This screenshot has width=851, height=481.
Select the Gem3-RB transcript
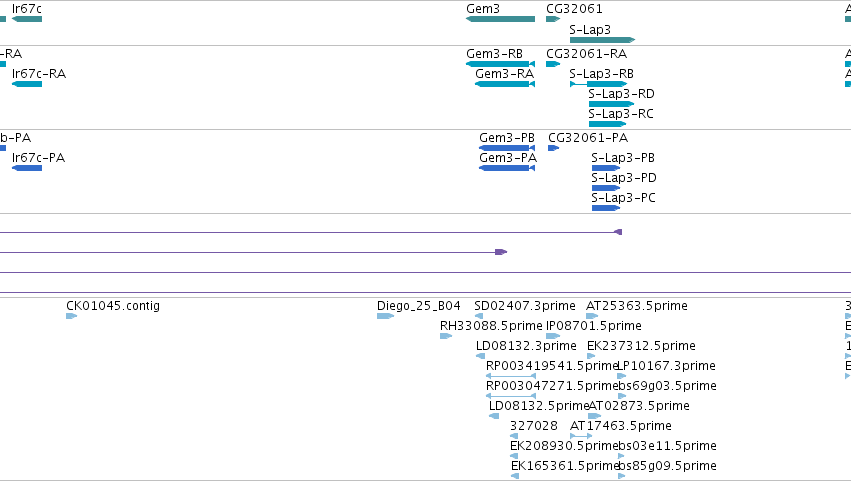point(500,64)
